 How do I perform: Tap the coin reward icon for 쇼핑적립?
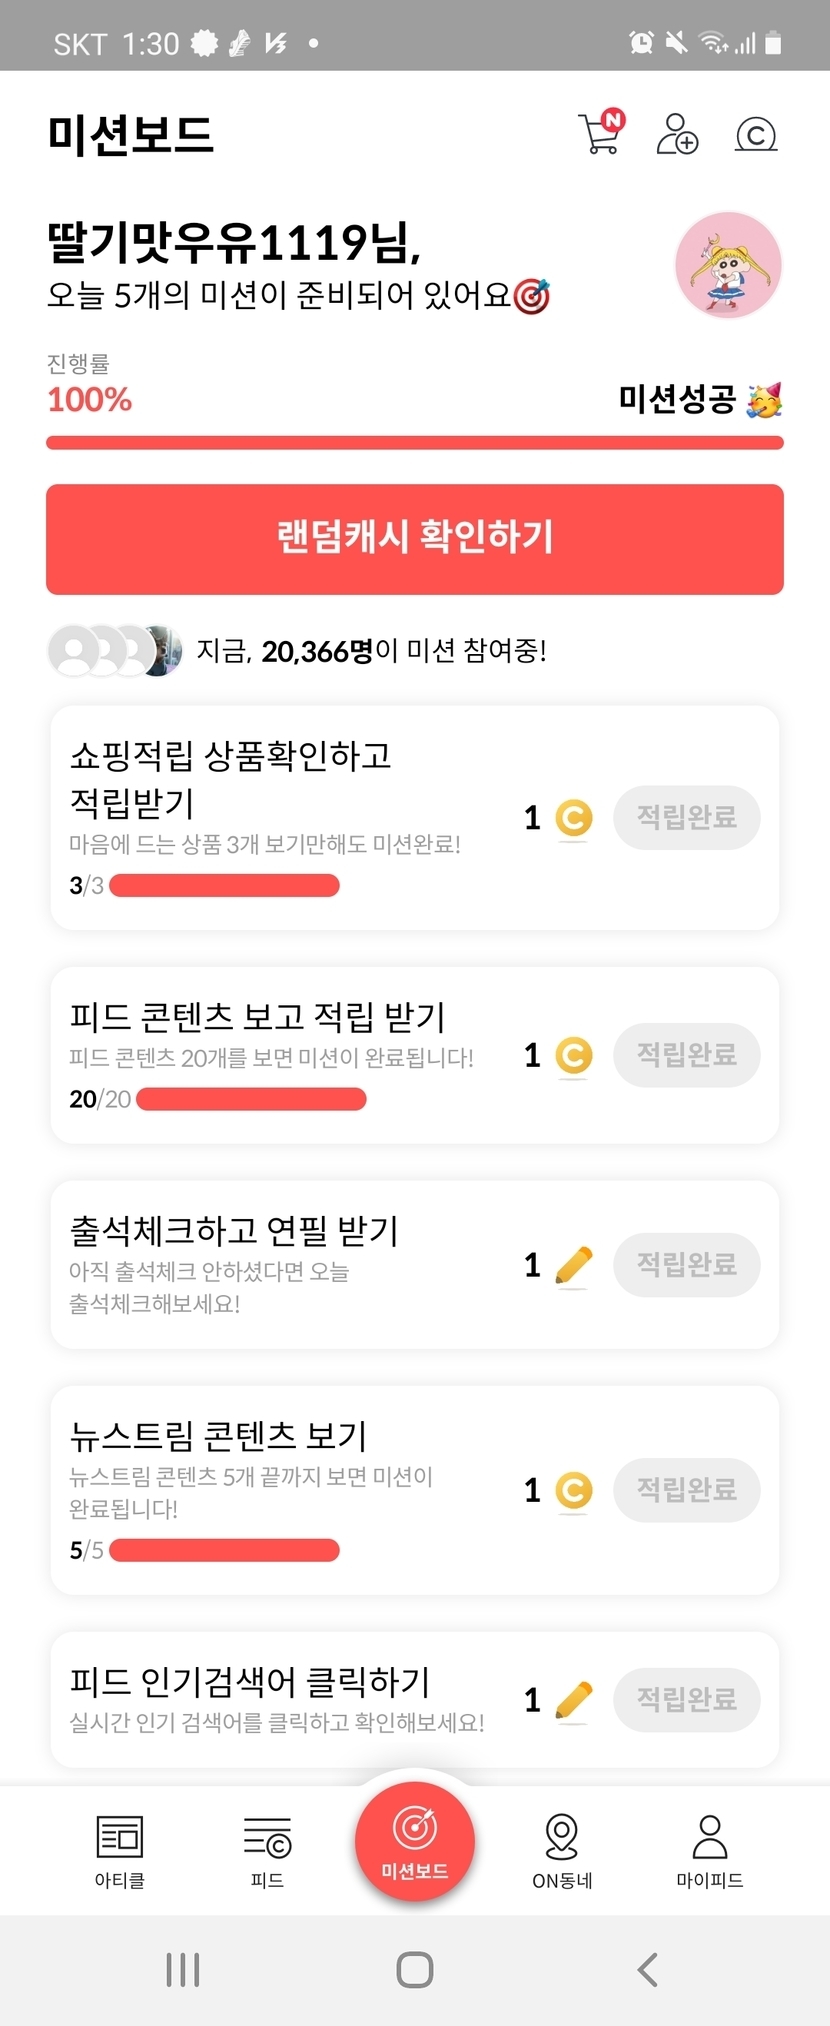tap(573, 819)
